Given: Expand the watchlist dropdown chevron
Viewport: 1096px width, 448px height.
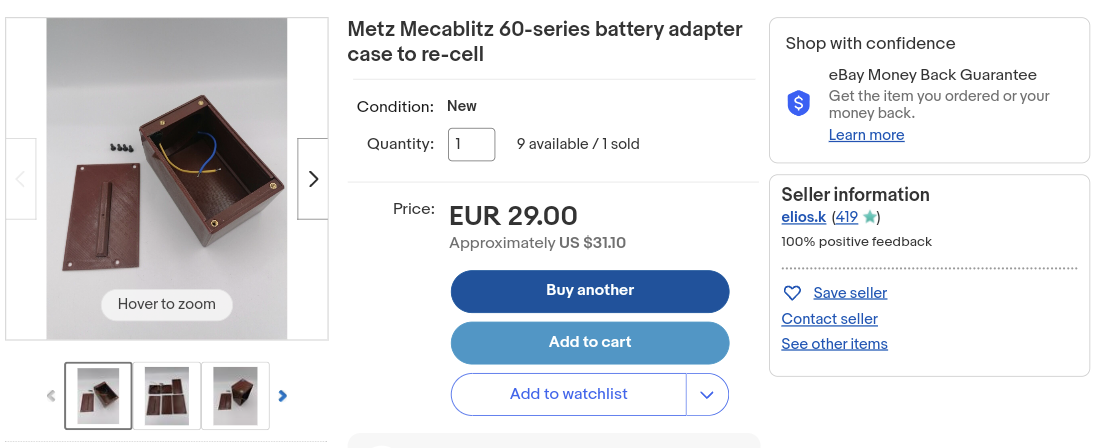Looking at the screenshot, I should pyautogui.click(x=707, y=394).
